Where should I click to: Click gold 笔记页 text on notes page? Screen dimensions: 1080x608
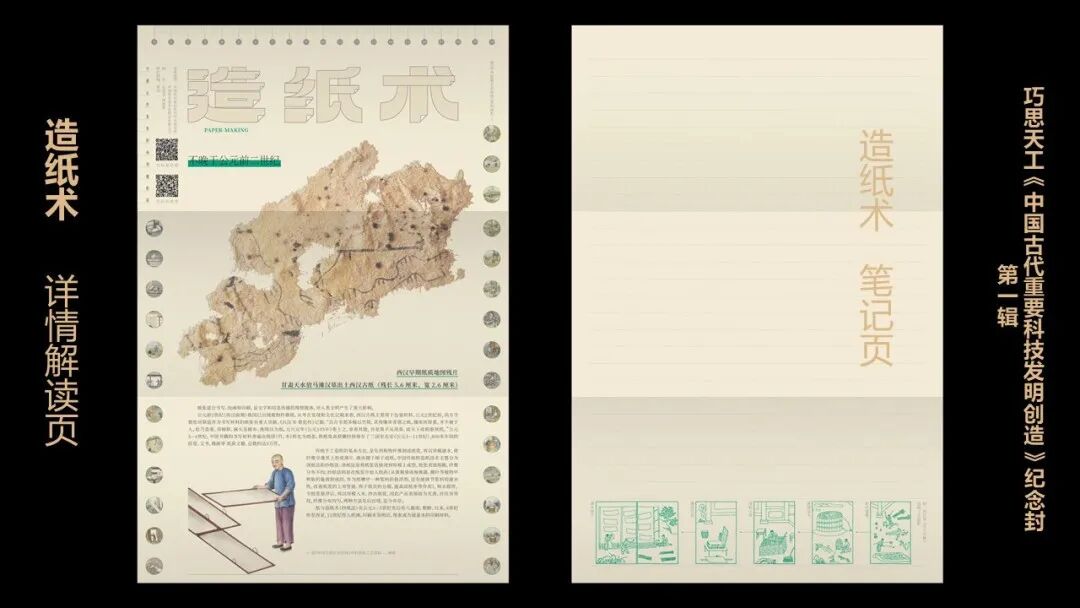click(x=876, y=315)
